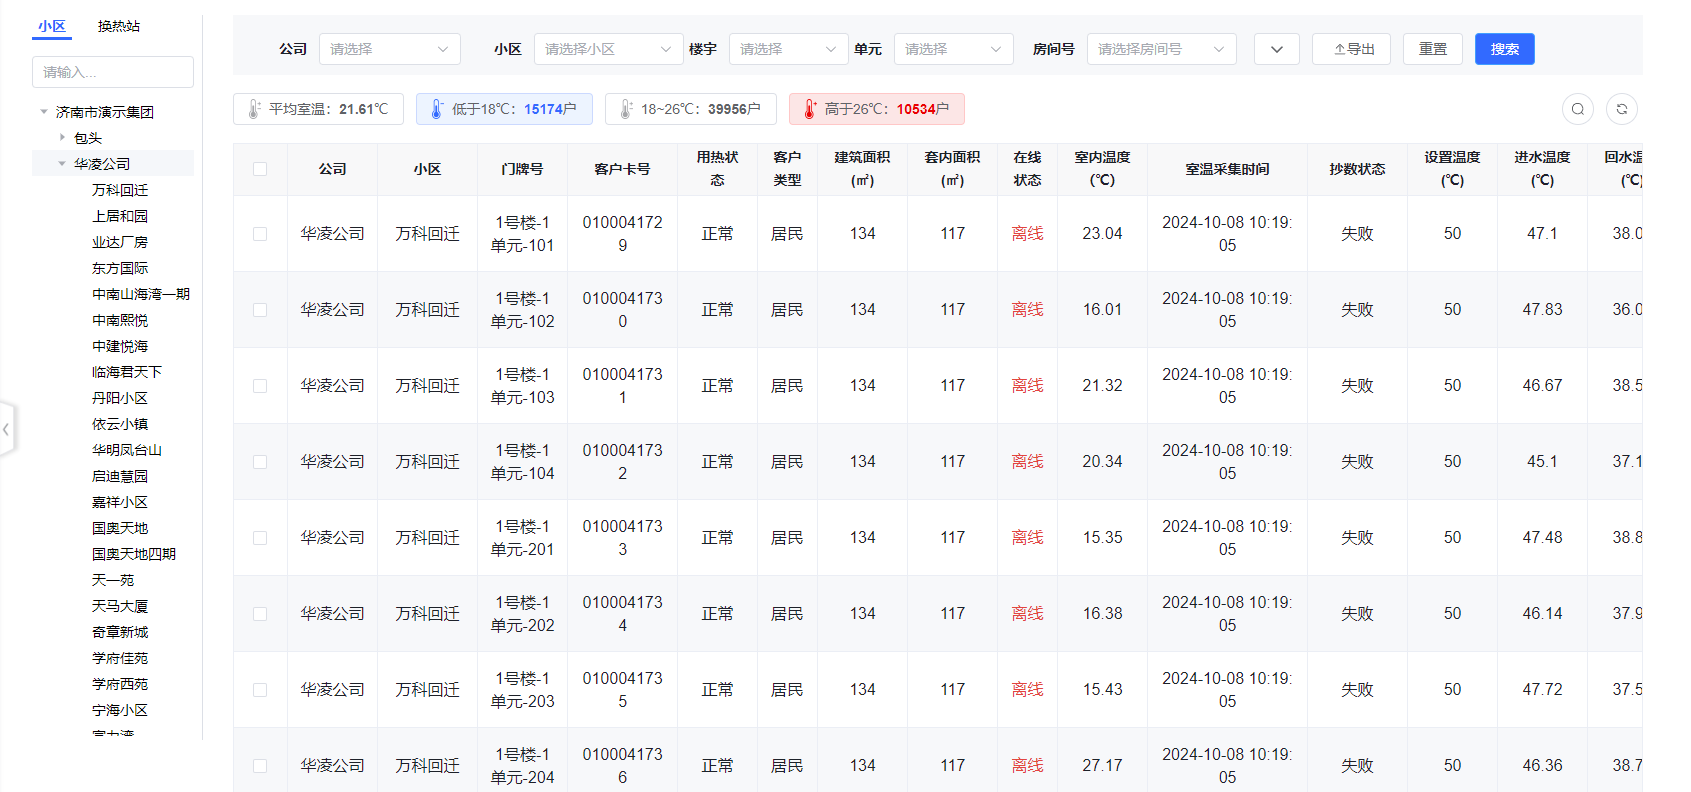Screen dimensions: 1691x792
Task: Click the thermometer icon beside average room temperature
Action: click(253, 109)
